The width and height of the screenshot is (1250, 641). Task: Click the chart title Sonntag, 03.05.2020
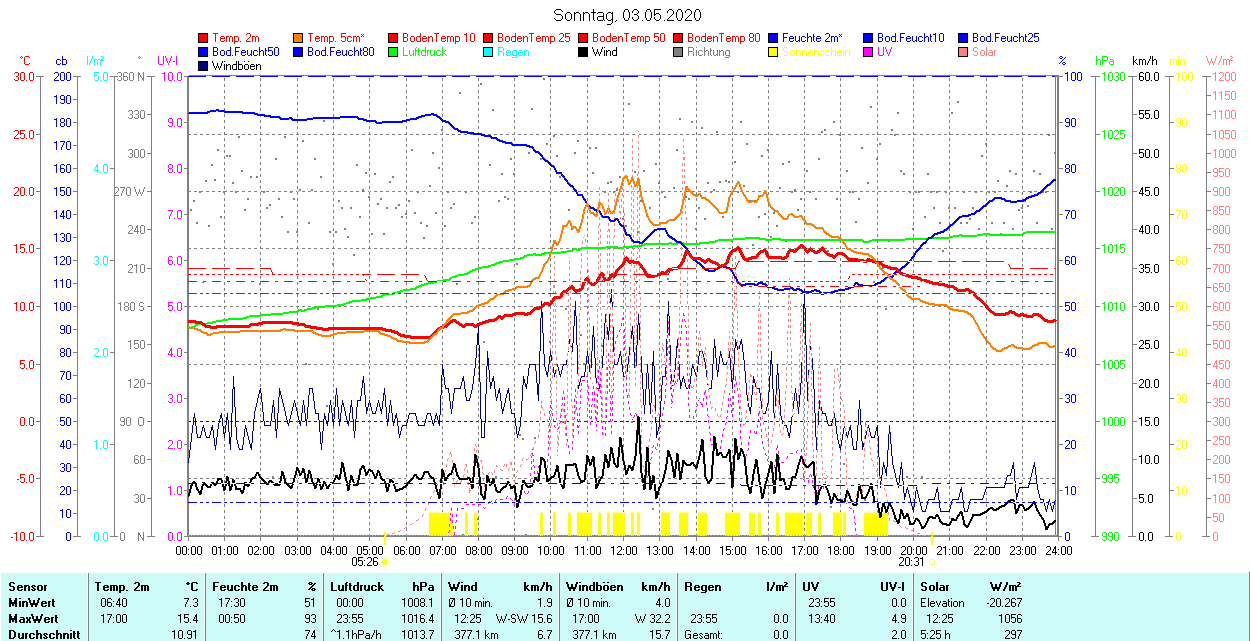pyautogui.click(x=627, y=15)
